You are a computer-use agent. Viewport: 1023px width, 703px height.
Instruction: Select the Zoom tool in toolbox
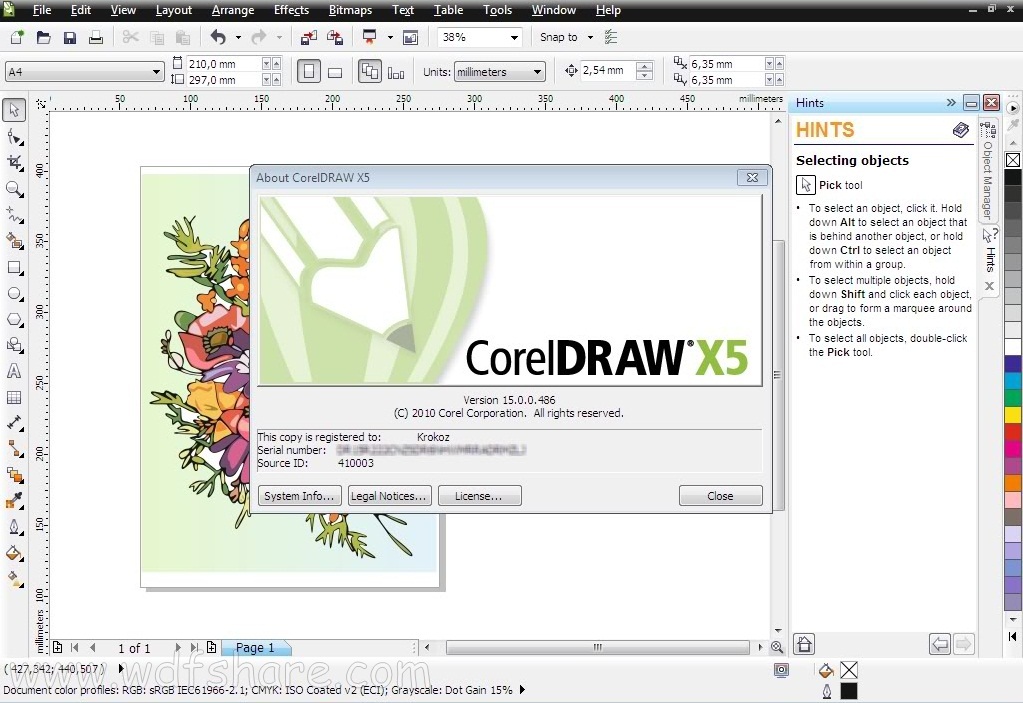click(x=14, y=189)
